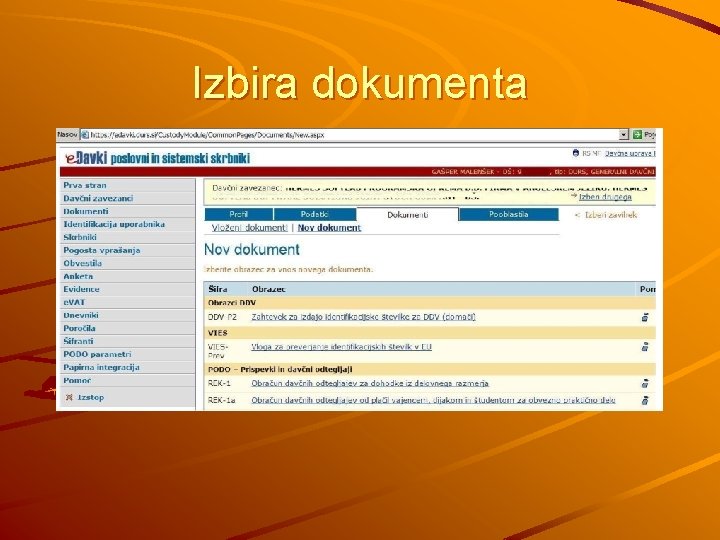The height and width of the screenshot is (540, 720).
Task: Click the VIES group header row
Action: 430,333
